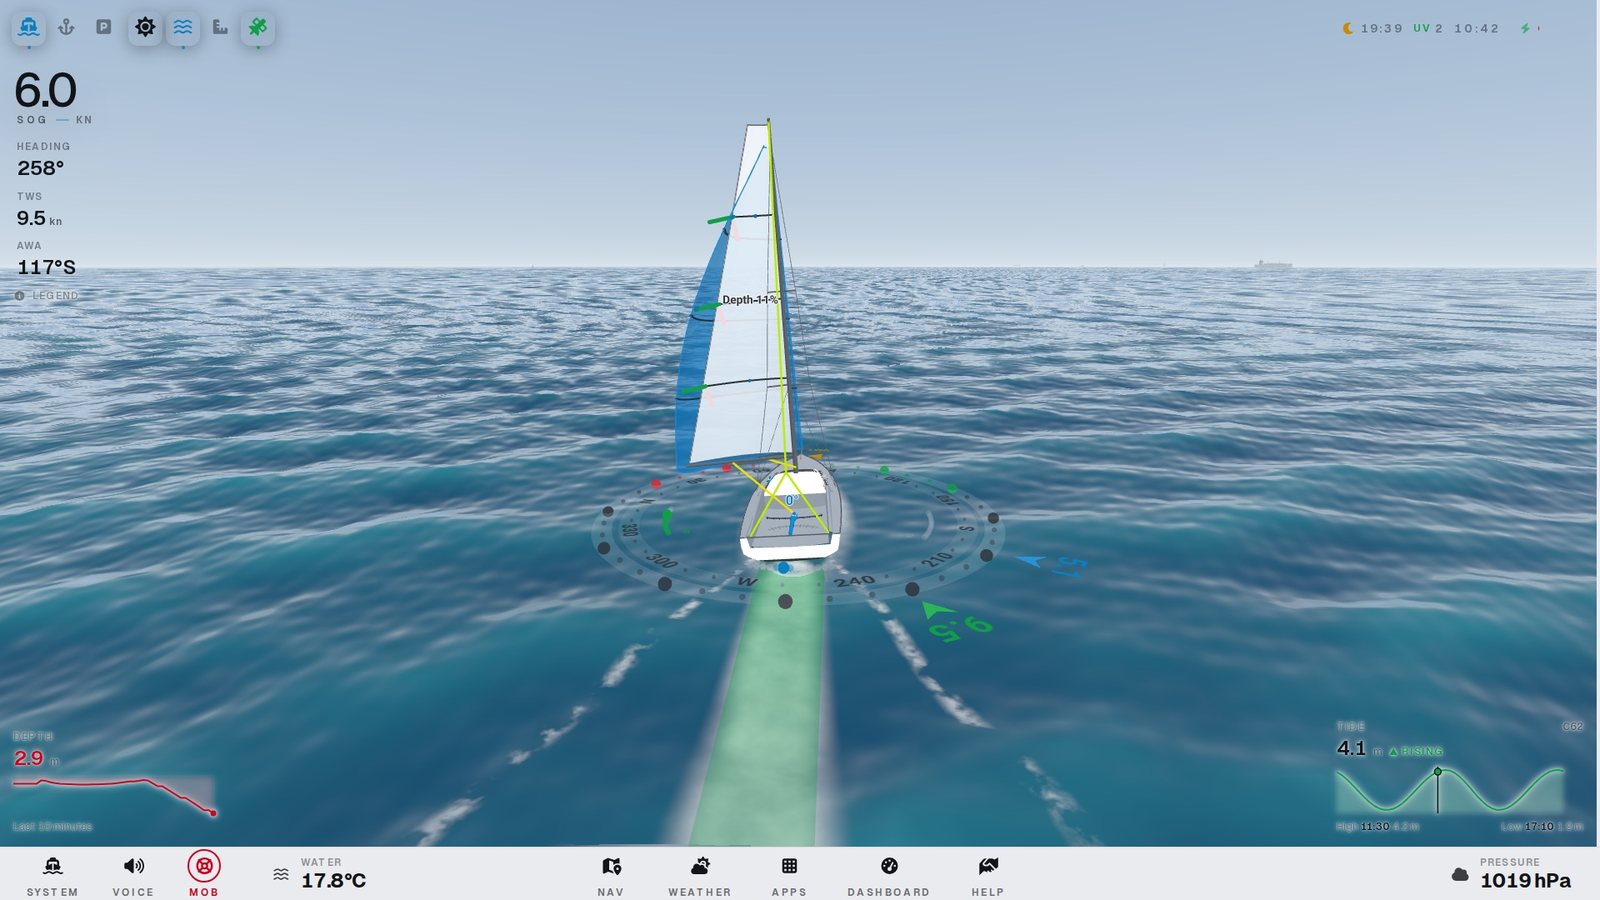1600x900 pixels.
Task: Open the NAV map view
Action: click(611, 875)
